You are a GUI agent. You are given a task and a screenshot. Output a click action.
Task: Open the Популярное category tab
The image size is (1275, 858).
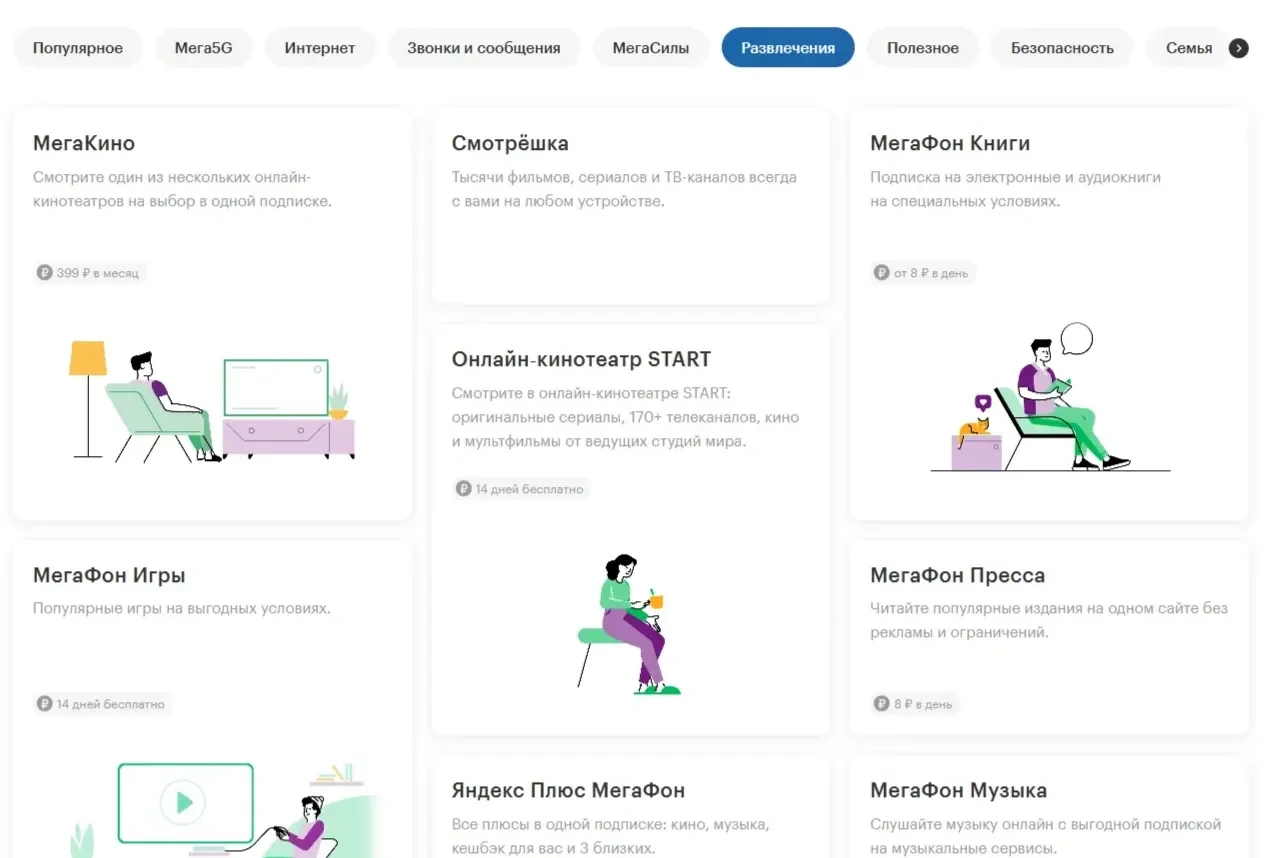pos(78,48)
